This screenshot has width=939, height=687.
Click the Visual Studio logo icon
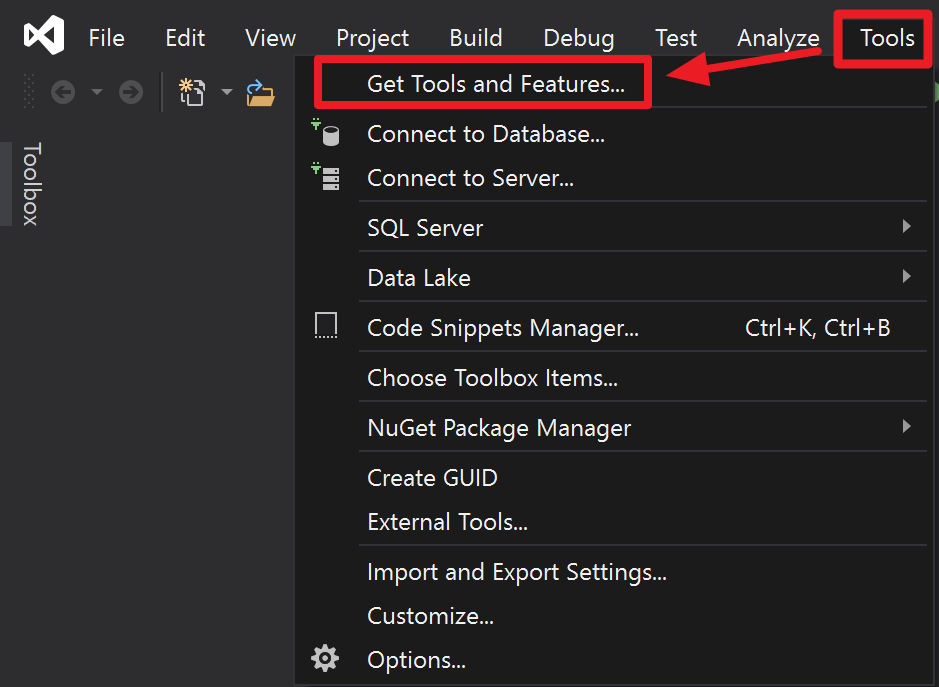pyautogui.click(x=42, y=36)
